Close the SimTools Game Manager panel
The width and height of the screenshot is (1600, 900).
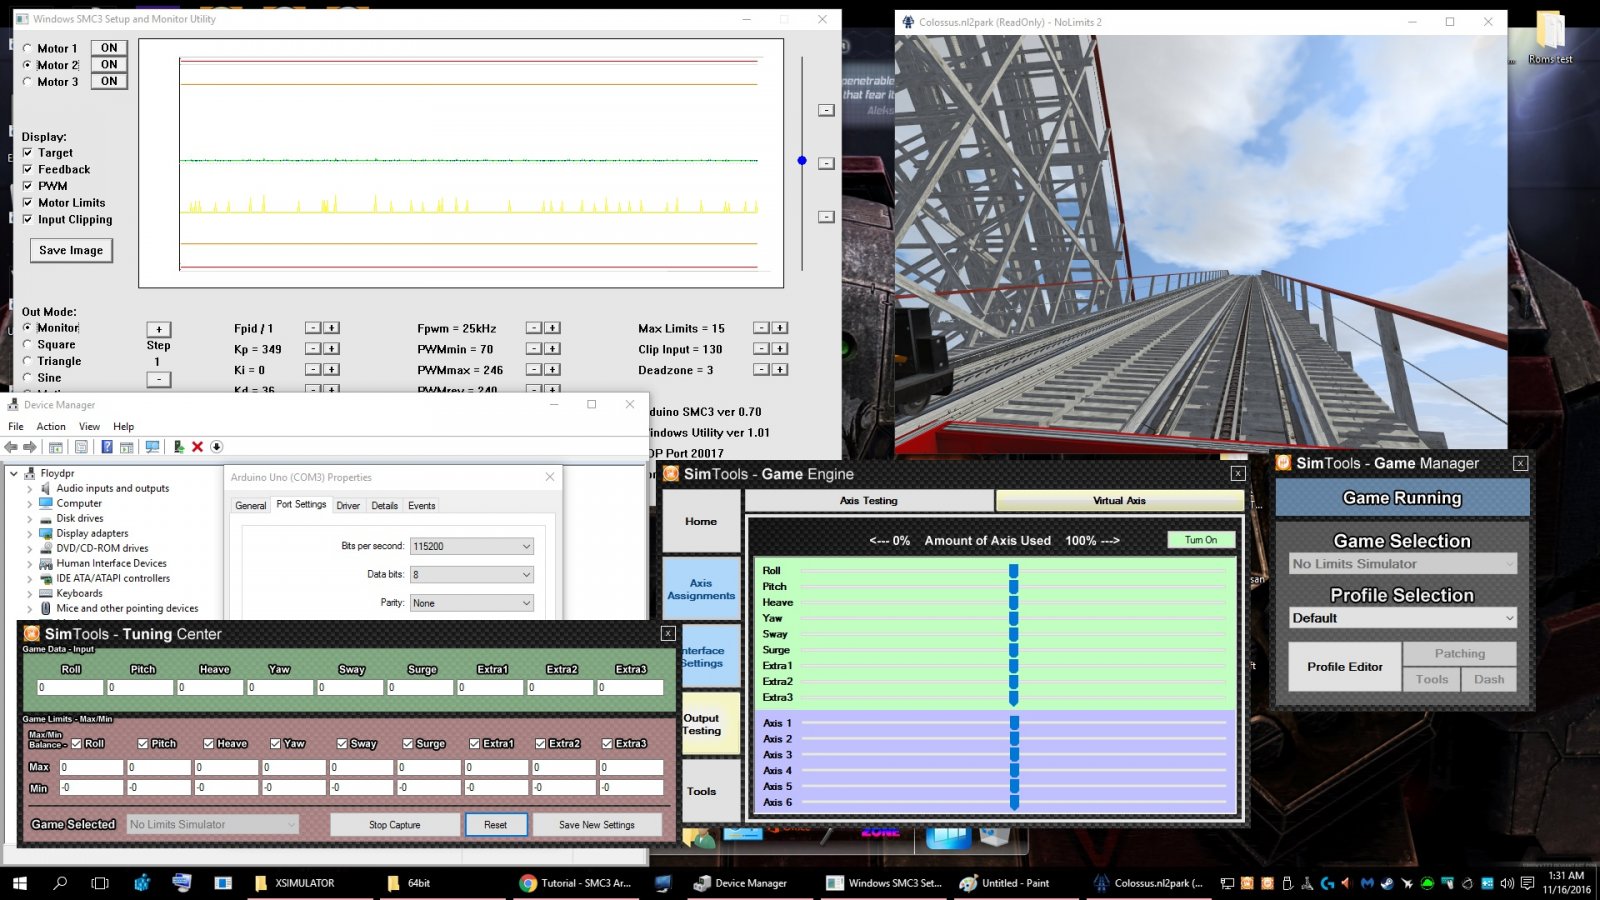pos(1520,463)
